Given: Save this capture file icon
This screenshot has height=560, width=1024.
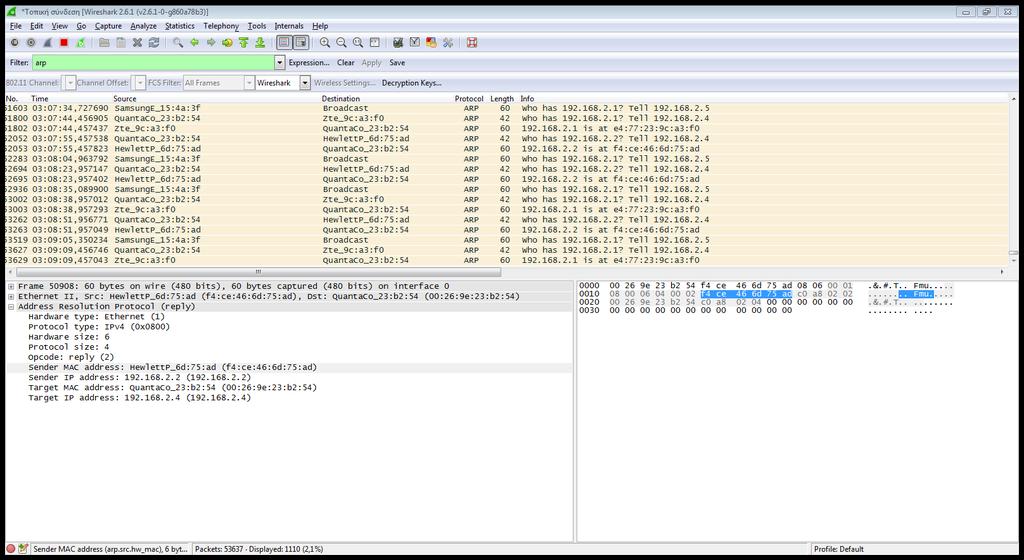Looking at the screenshot, I should (121, 42).
